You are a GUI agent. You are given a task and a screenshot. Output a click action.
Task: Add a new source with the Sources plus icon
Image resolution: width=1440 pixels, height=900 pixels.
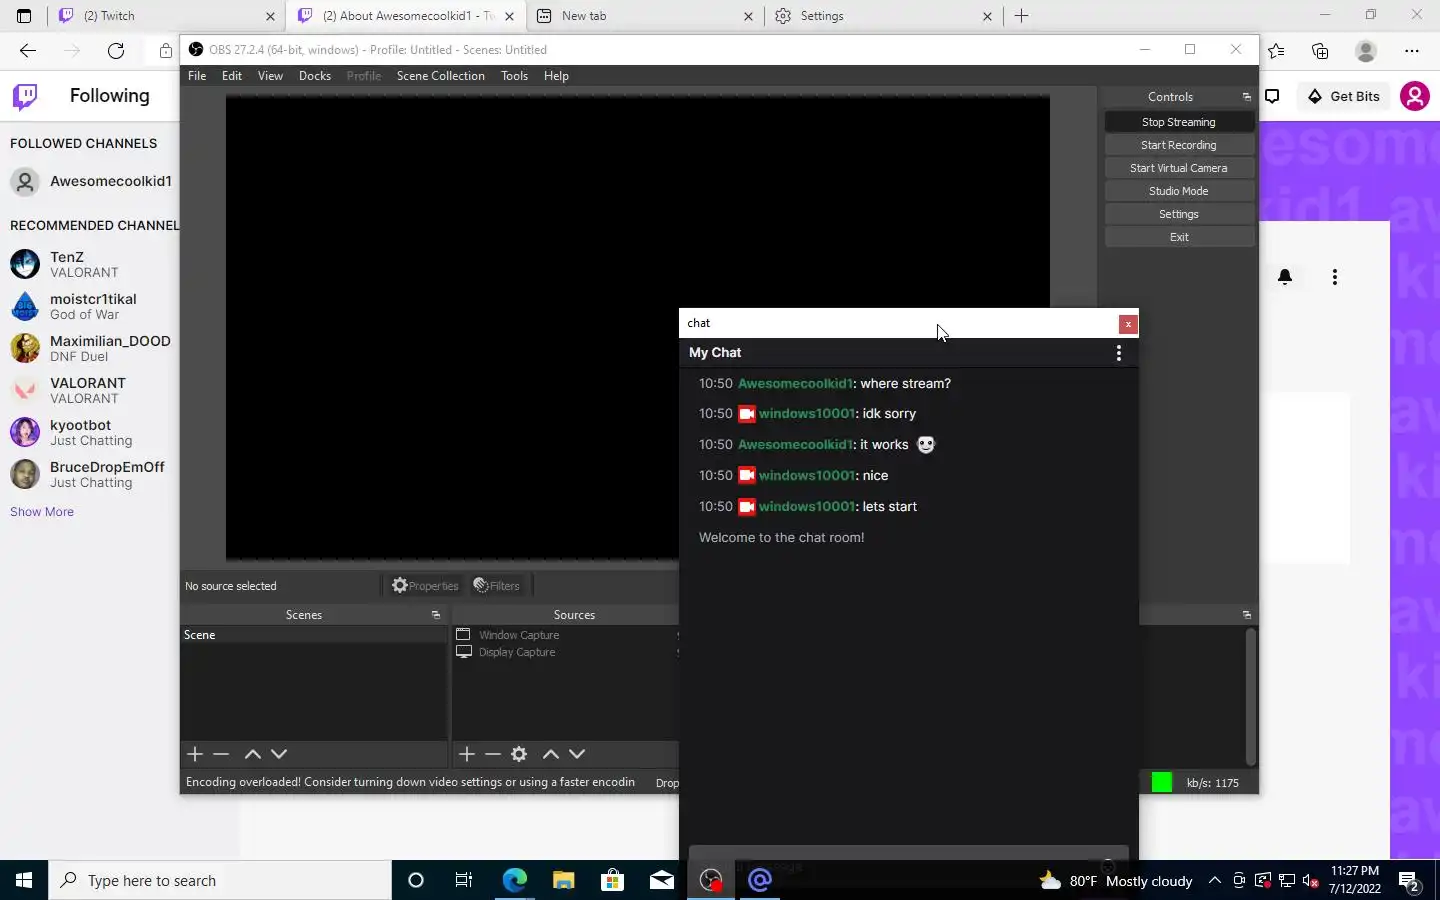point(467,754)
